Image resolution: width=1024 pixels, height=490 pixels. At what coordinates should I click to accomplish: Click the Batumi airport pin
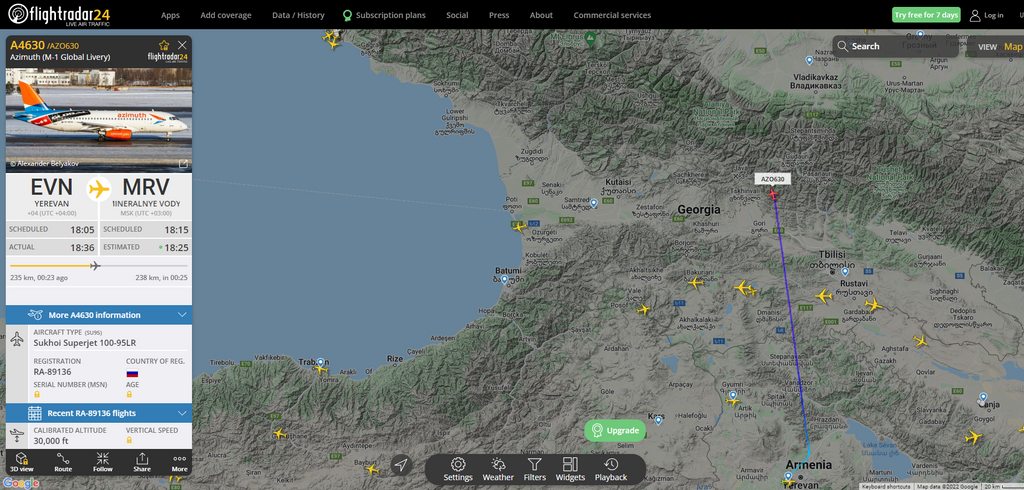[504, 280]
